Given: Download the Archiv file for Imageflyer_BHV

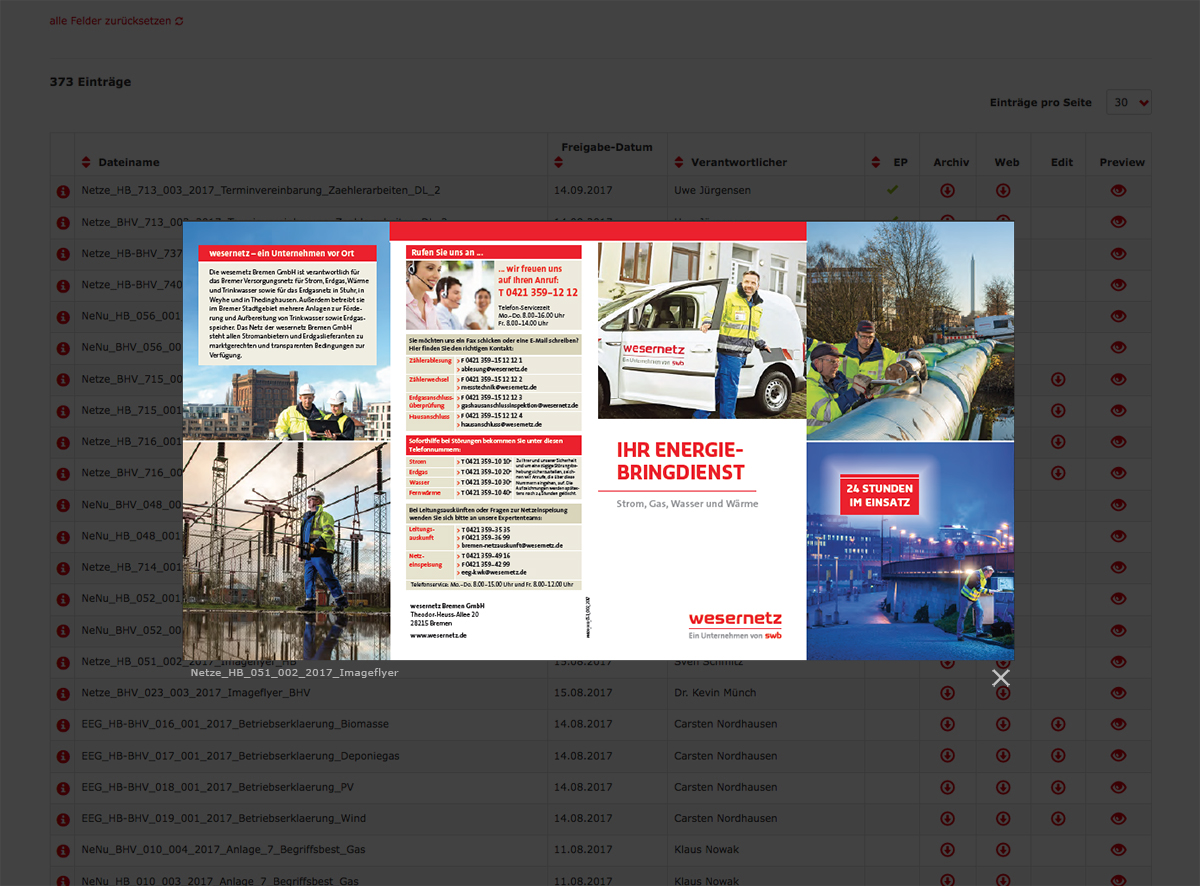Looking at the screenshot, I should (948, 694).
